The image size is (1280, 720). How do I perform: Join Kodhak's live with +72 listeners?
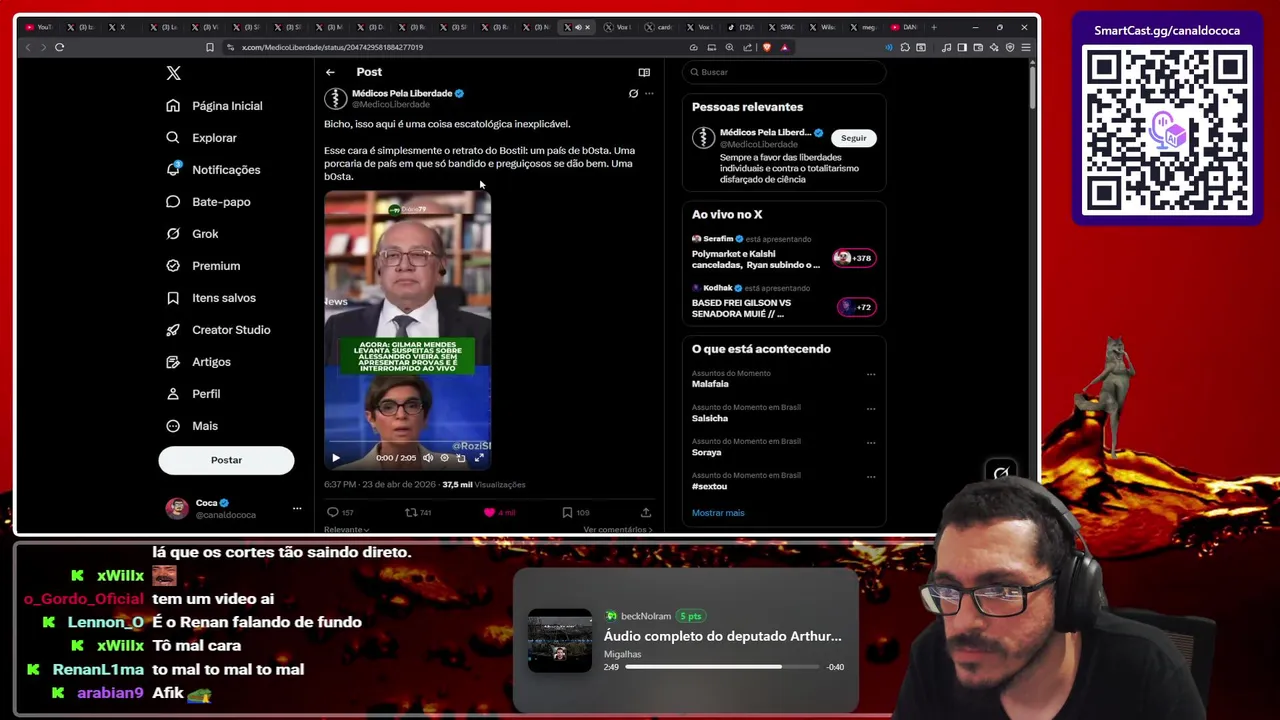(x=856, y=307)
